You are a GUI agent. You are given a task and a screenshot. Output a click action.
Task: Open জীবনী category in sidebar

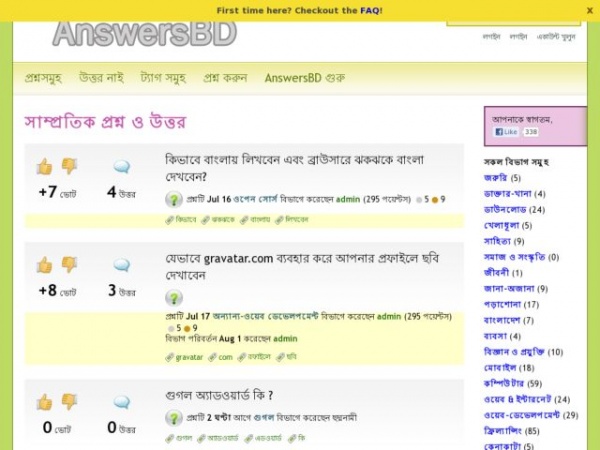click(x=496, y=272)
